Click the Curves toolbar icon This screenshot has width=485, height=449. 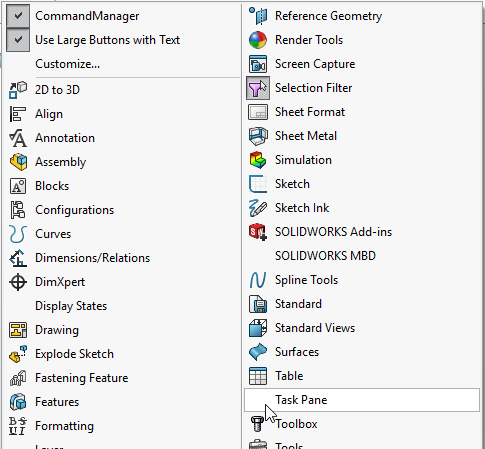click(18, 234)
